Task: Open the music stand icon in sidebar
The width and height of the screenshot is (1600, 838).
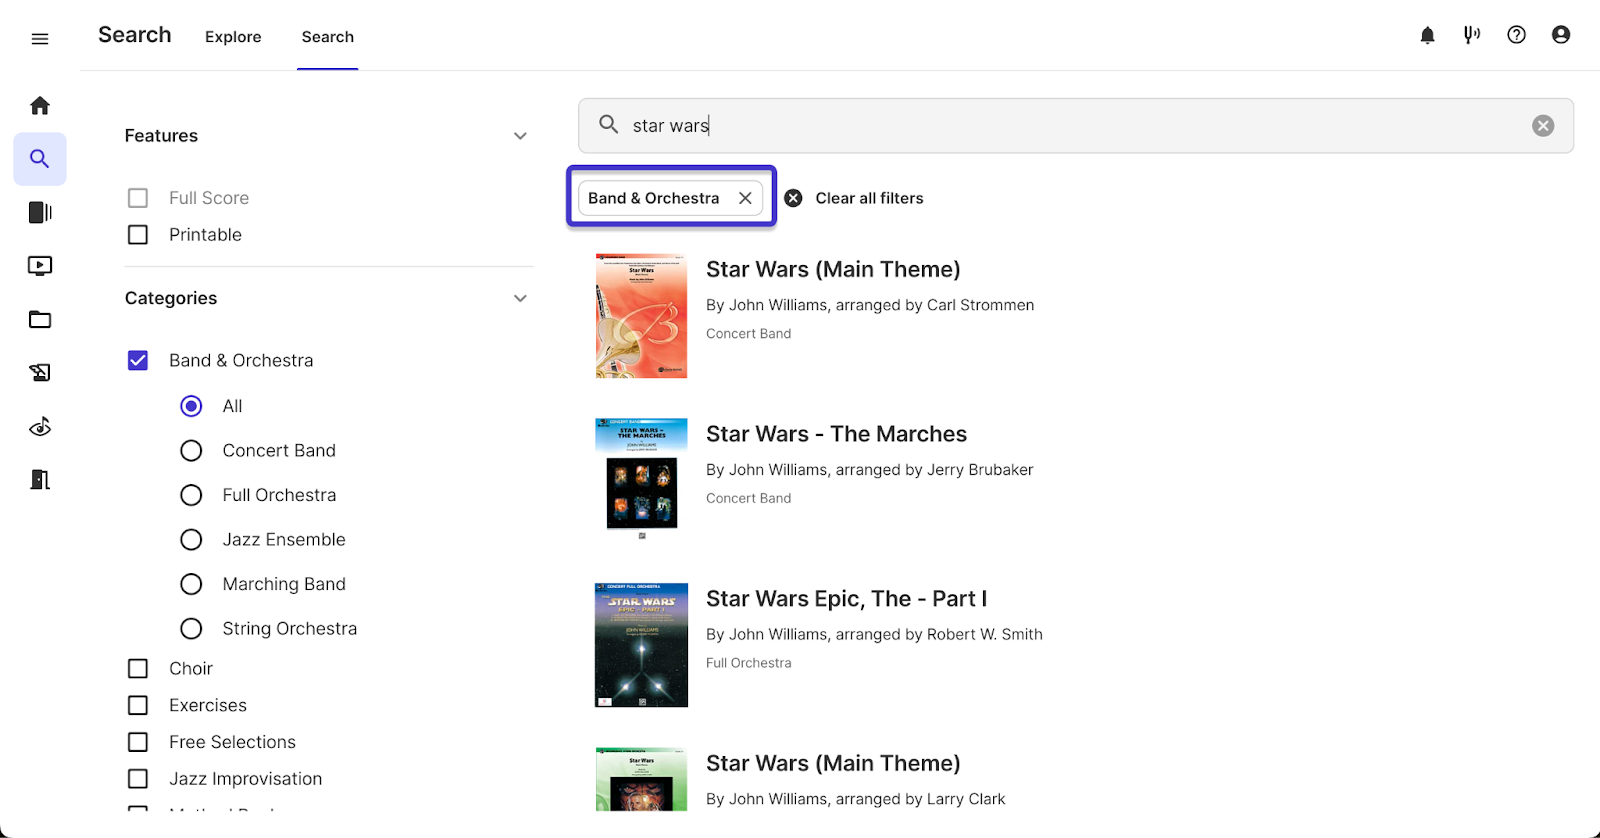Action: click(x=40, y=373)
